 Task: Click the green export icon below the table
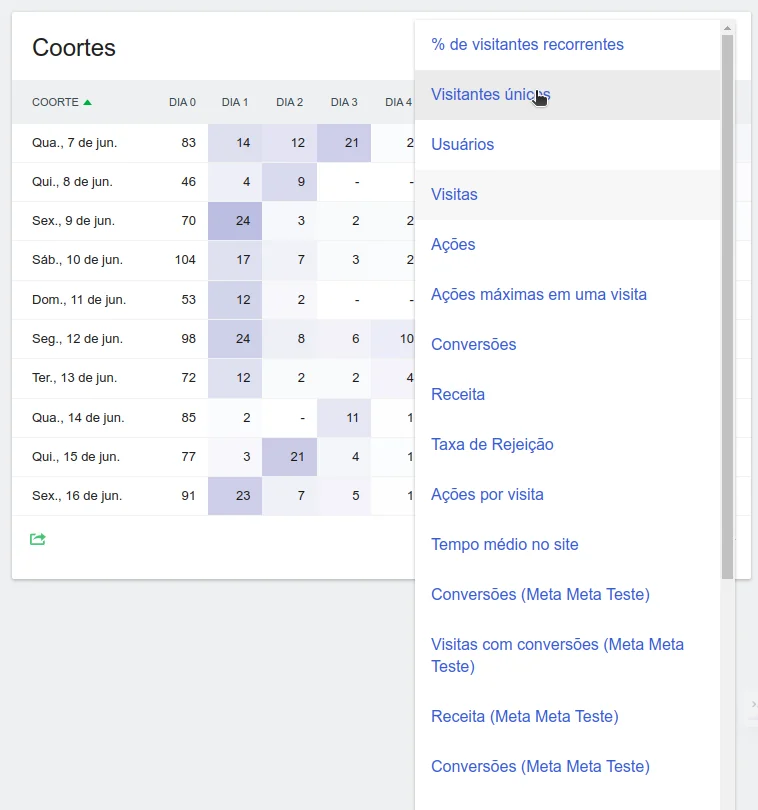pyautogui.click(x=38, y=539)
